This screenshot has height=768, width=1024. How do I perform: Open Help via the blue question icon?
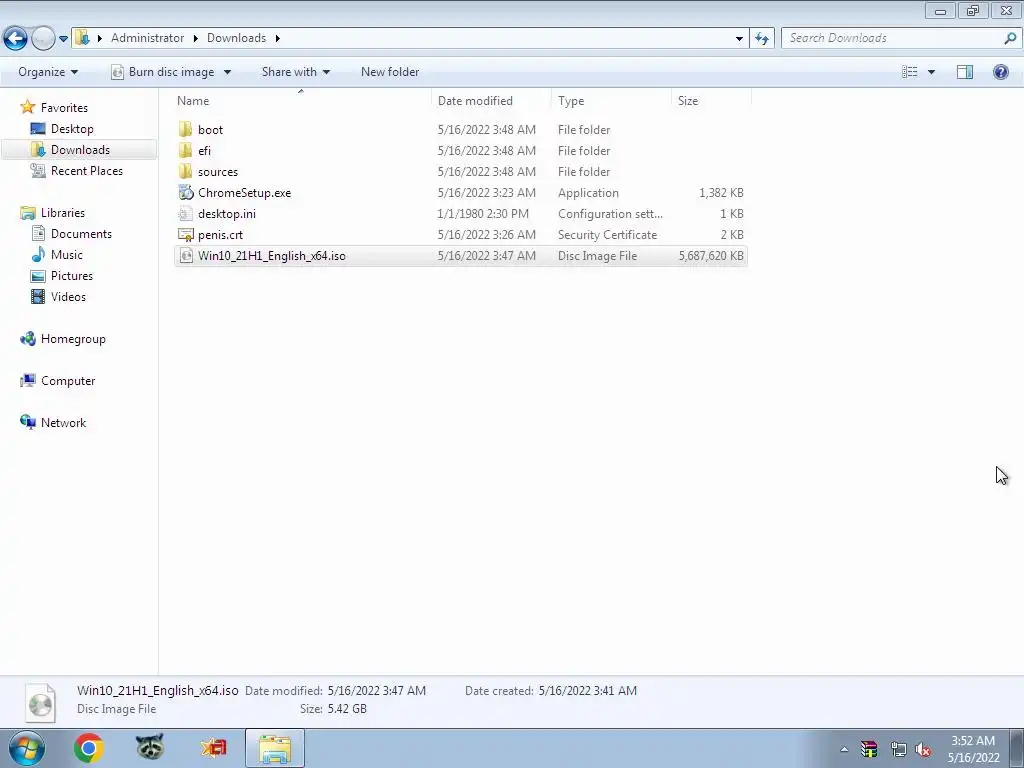(1000, 72)
